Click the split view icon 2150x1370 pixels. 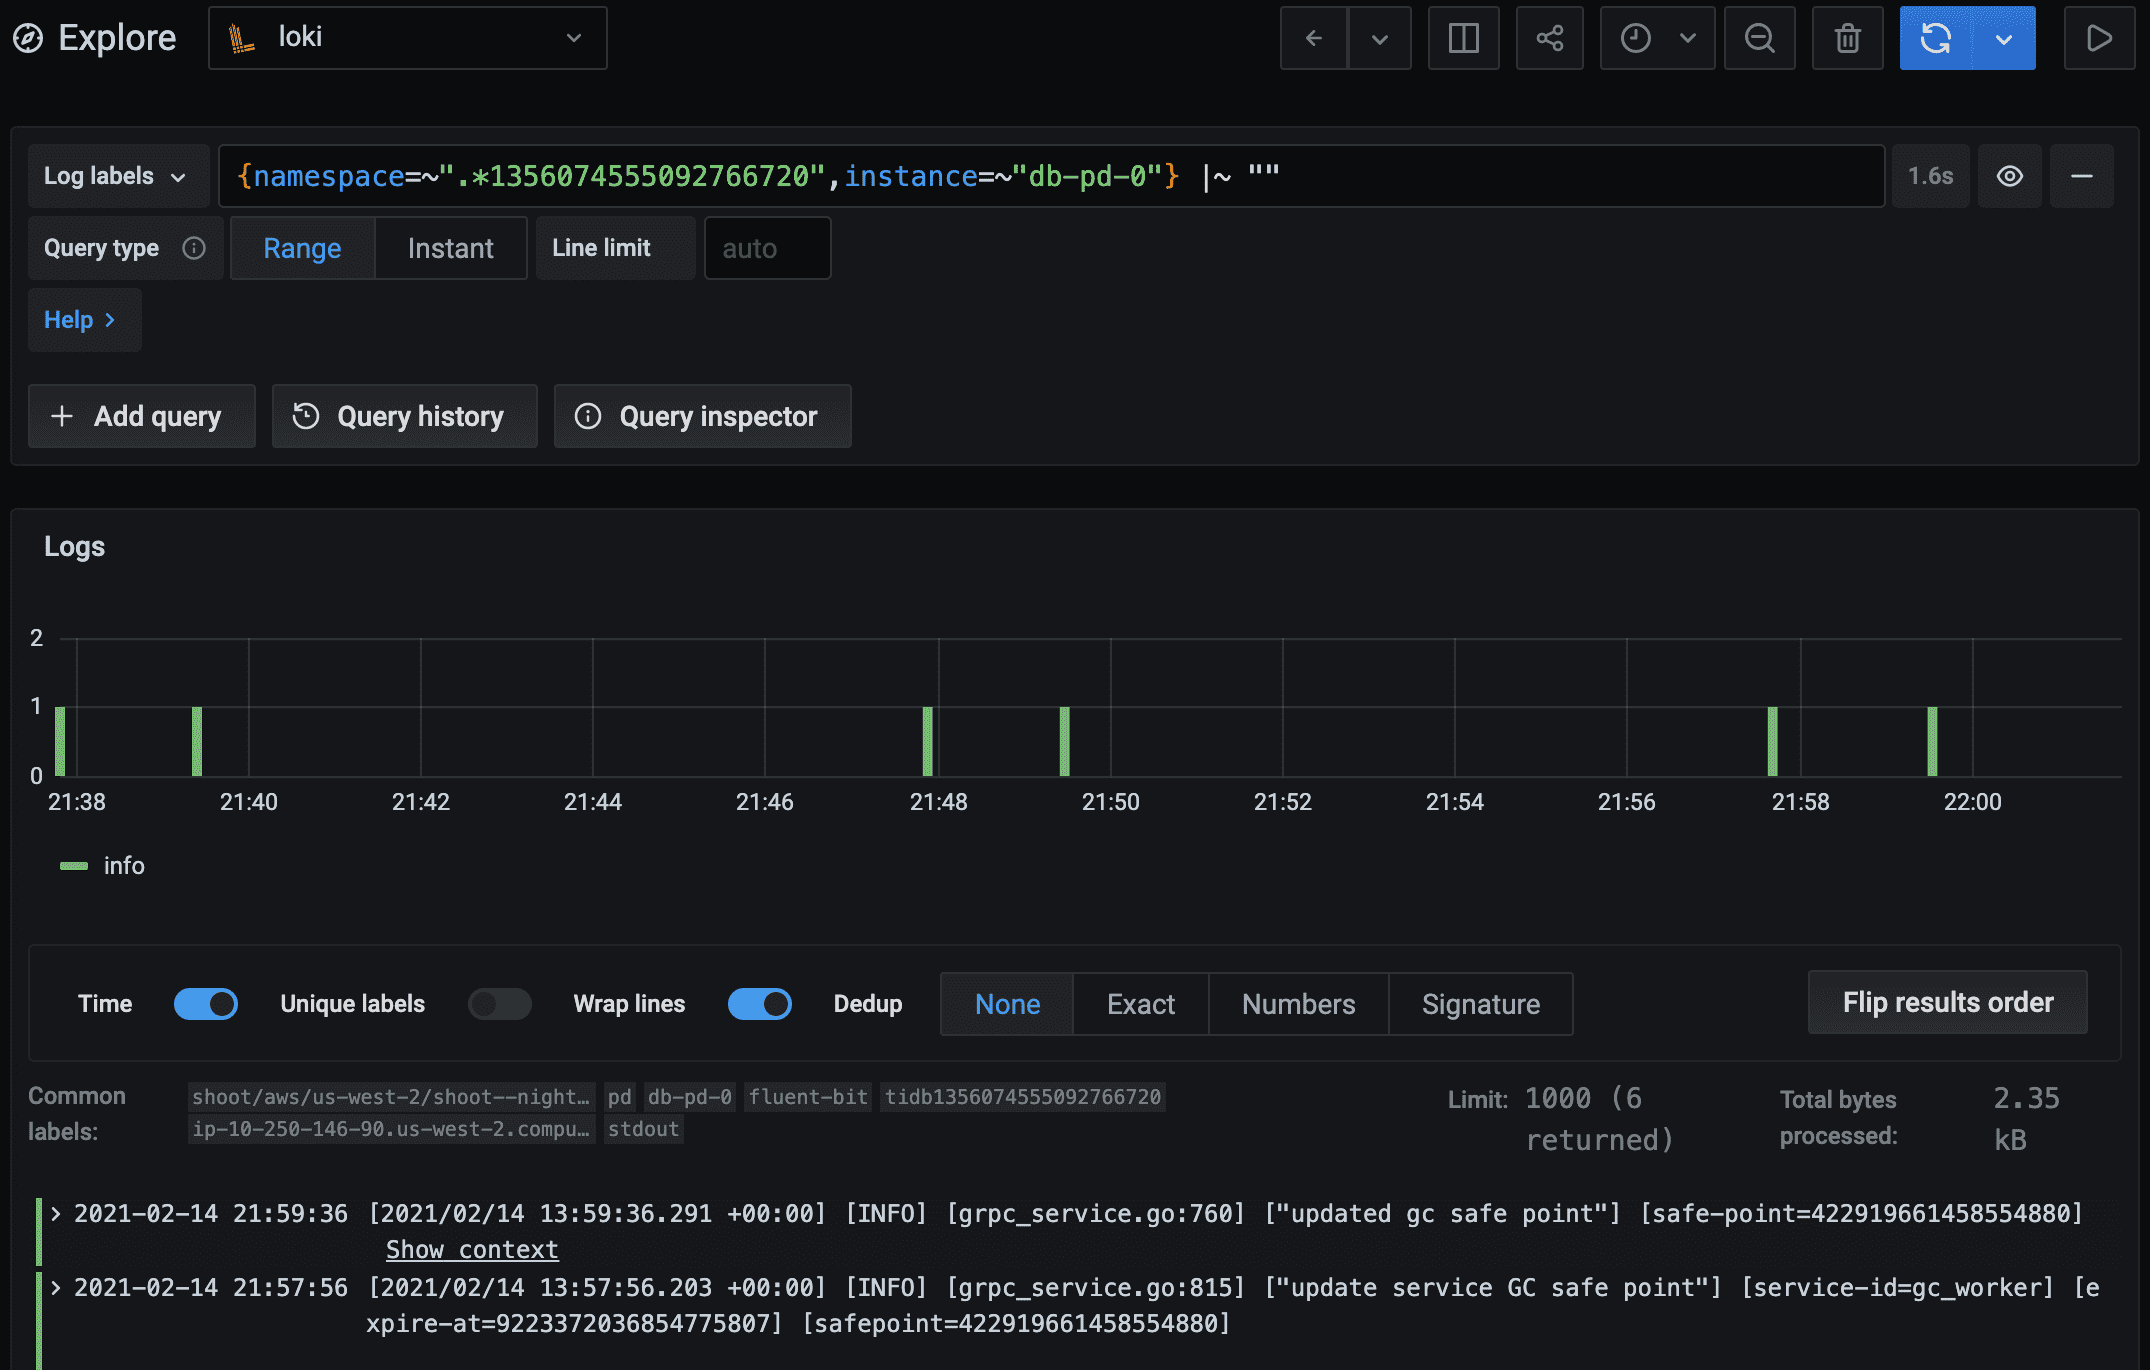[x=1463, y=38]
